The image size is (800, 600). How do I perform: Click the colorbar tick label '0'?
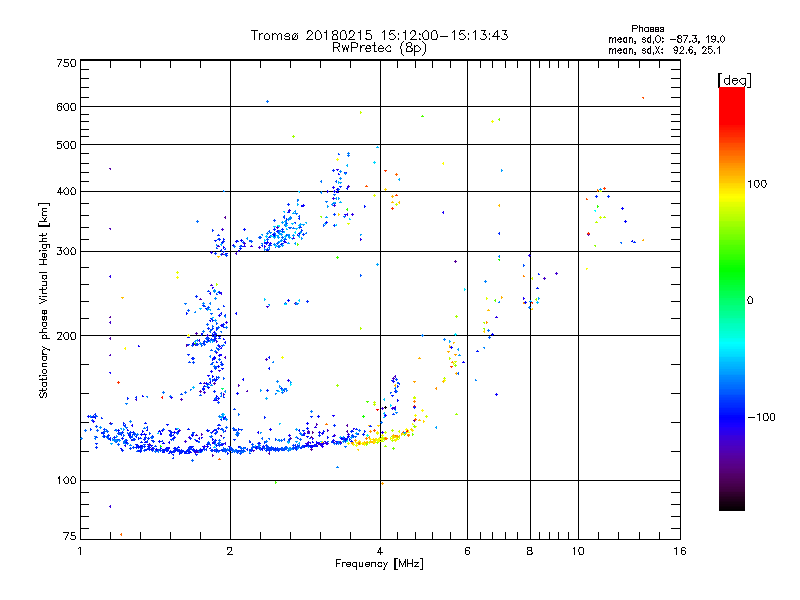point(750,300)
